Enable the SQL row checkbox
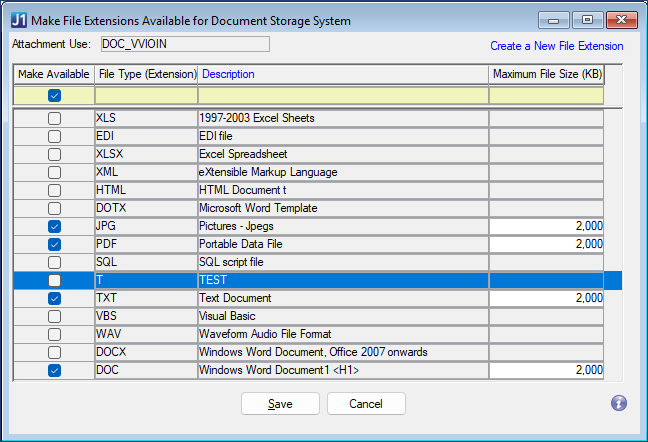The height and width of the screenshot is (442, 648). tap(54, 262)
